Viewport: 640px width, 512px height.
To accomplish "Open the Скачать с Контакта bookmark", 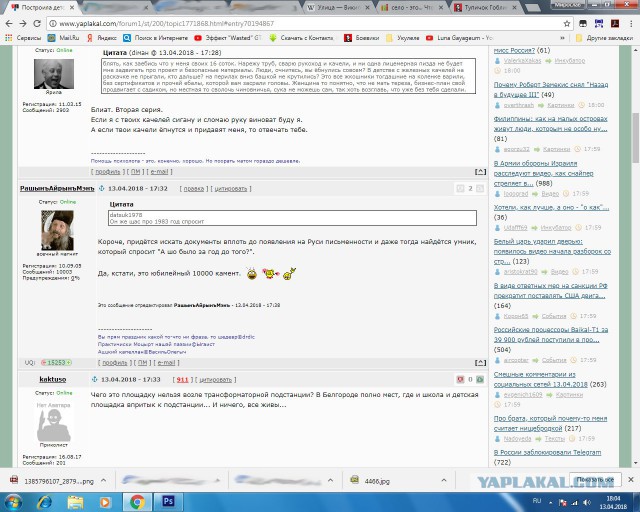I will (x=301, y=38).
